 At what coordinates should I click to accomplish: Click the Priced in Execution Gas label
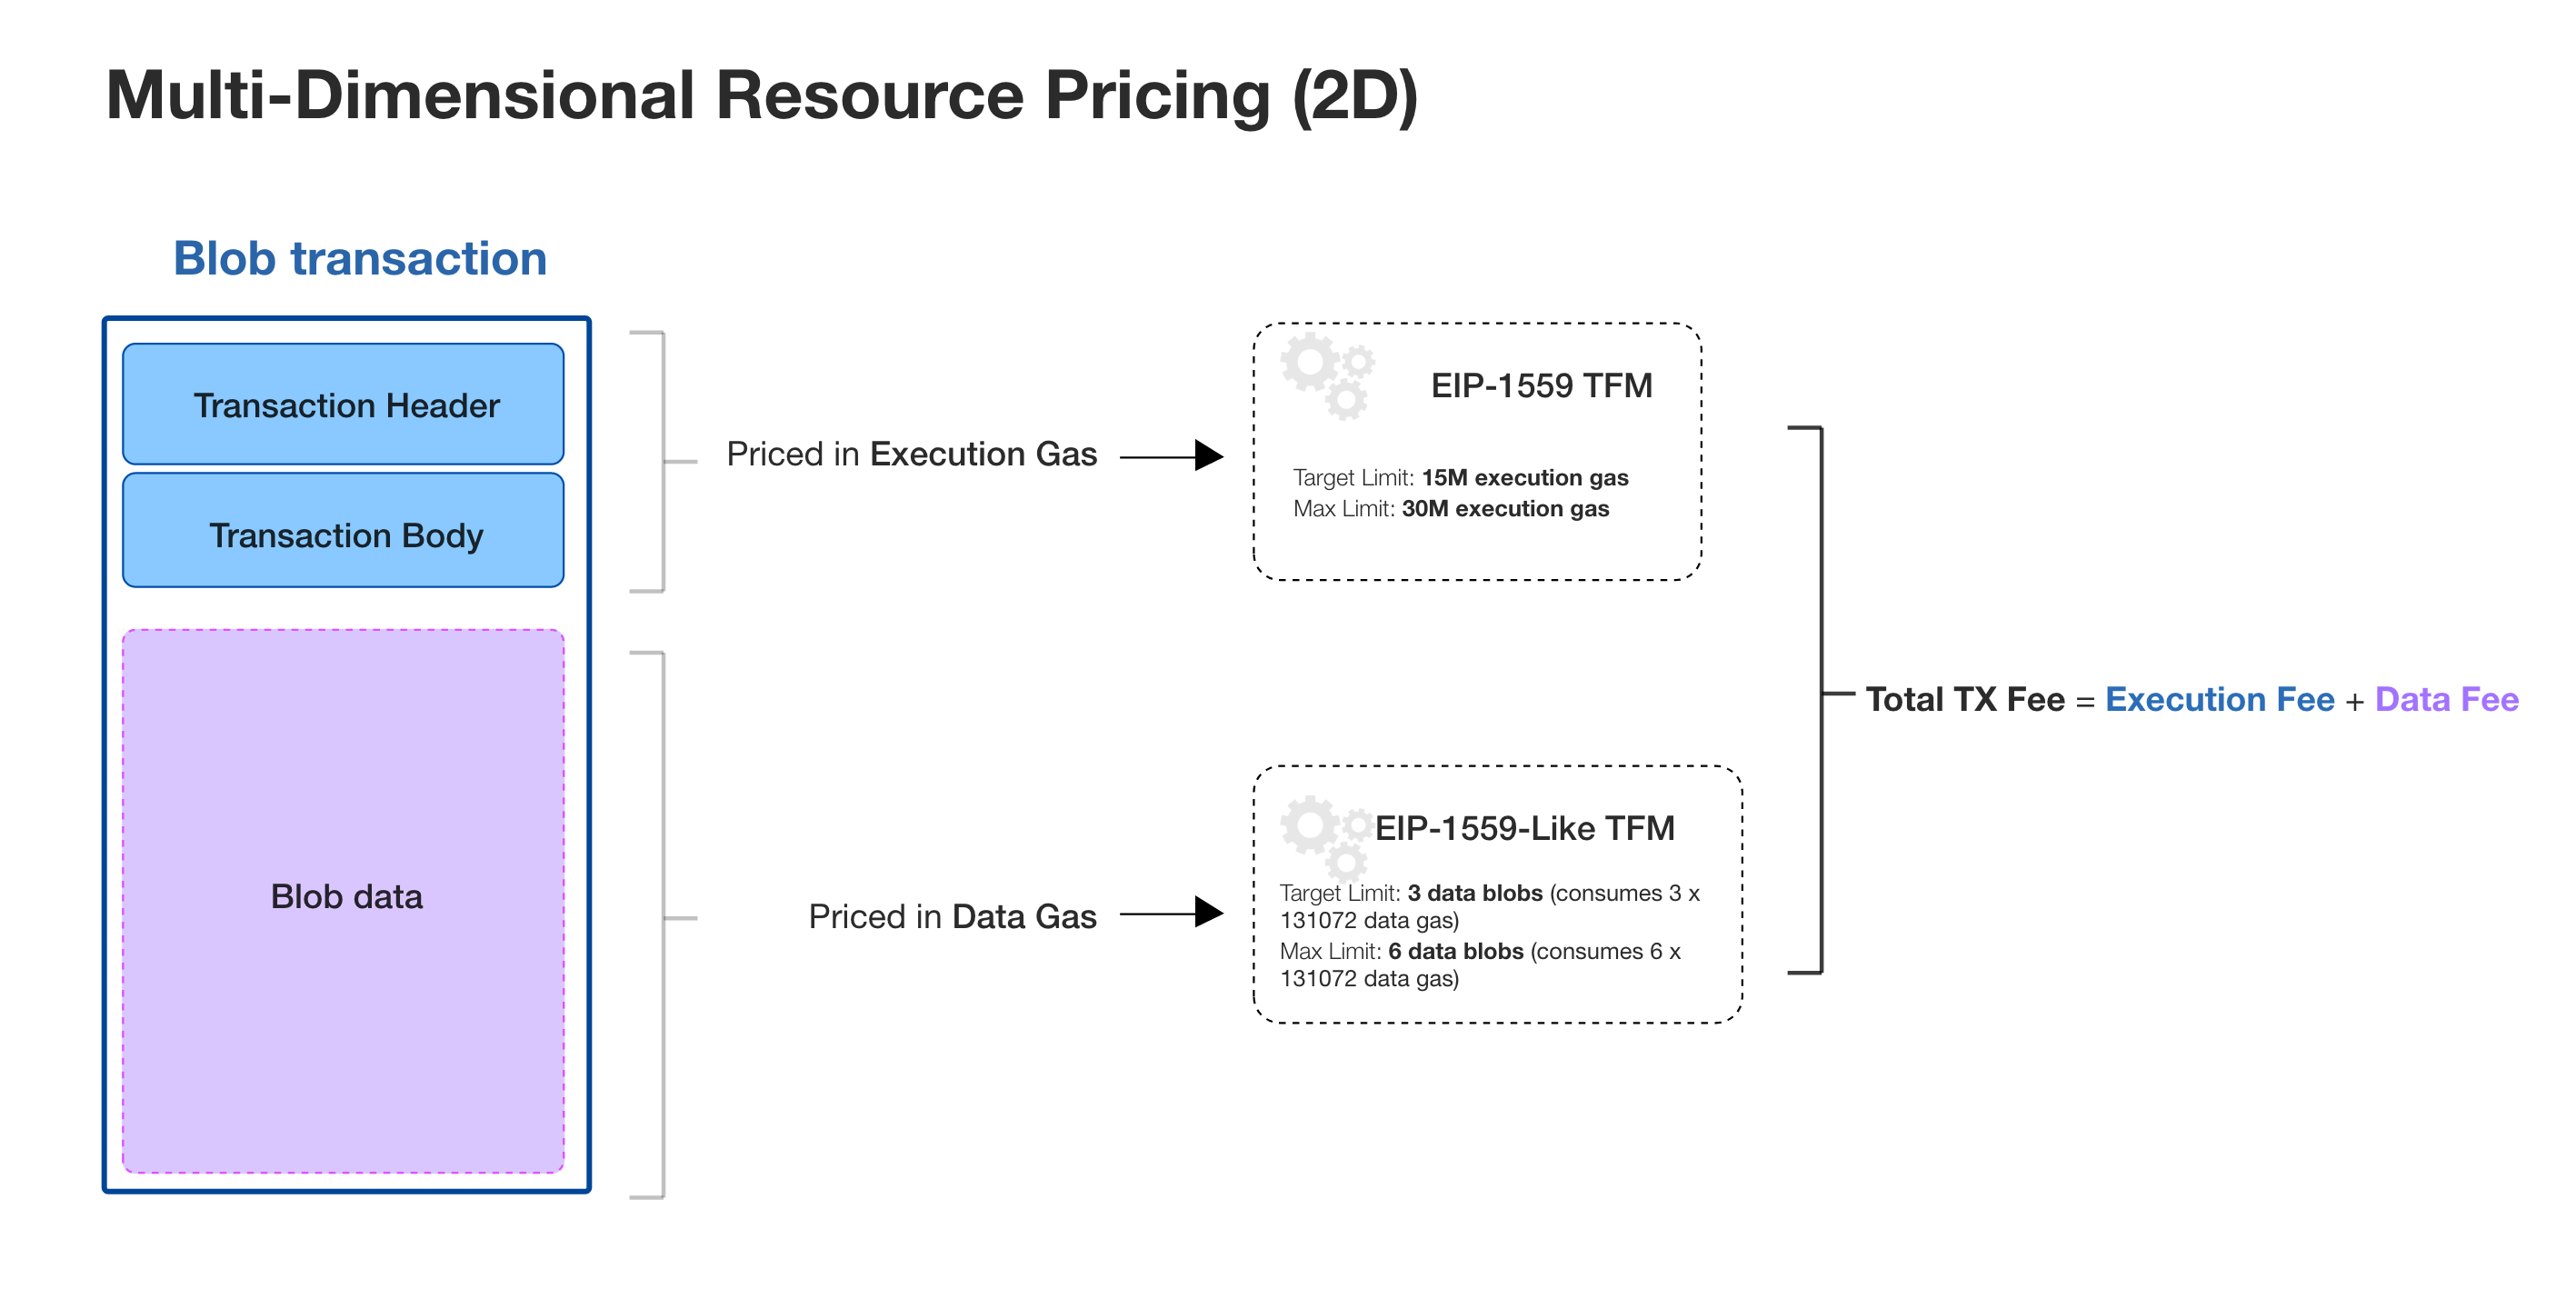(911, 455)
